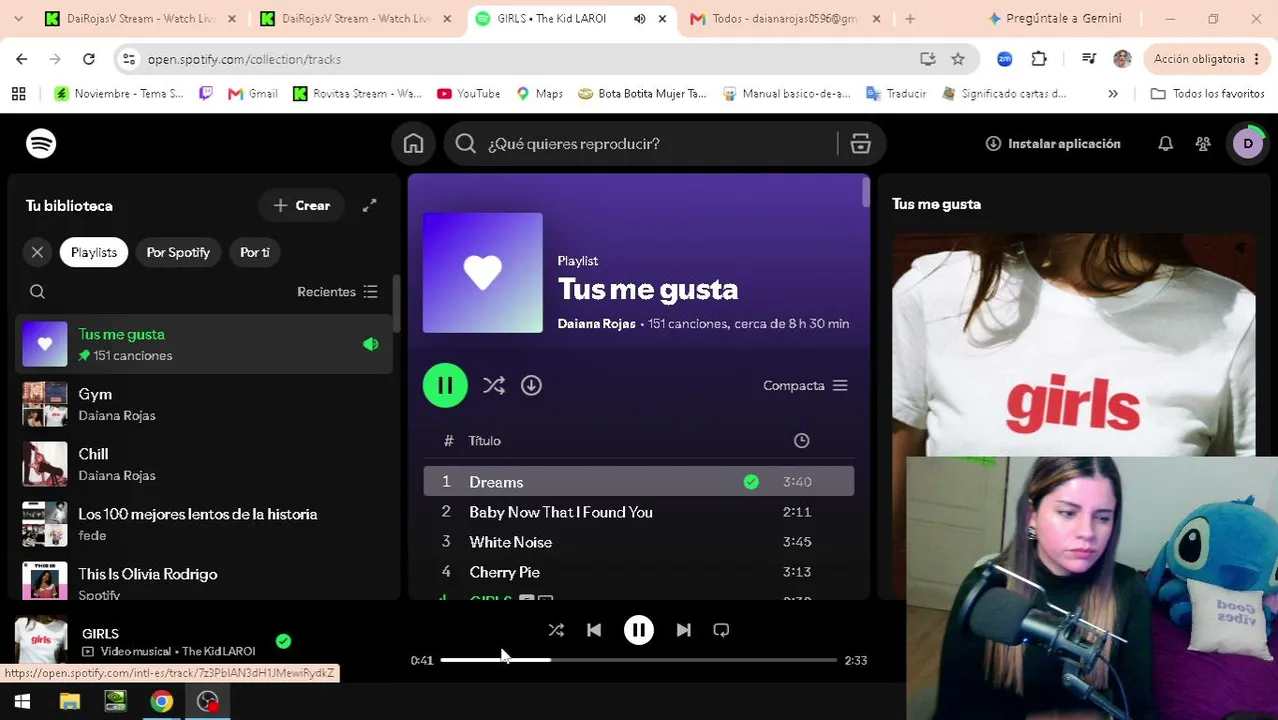1278x720 pixels.
Task: Select the Dreams track title
Action: pyautogui.click(x=496, y=482)
